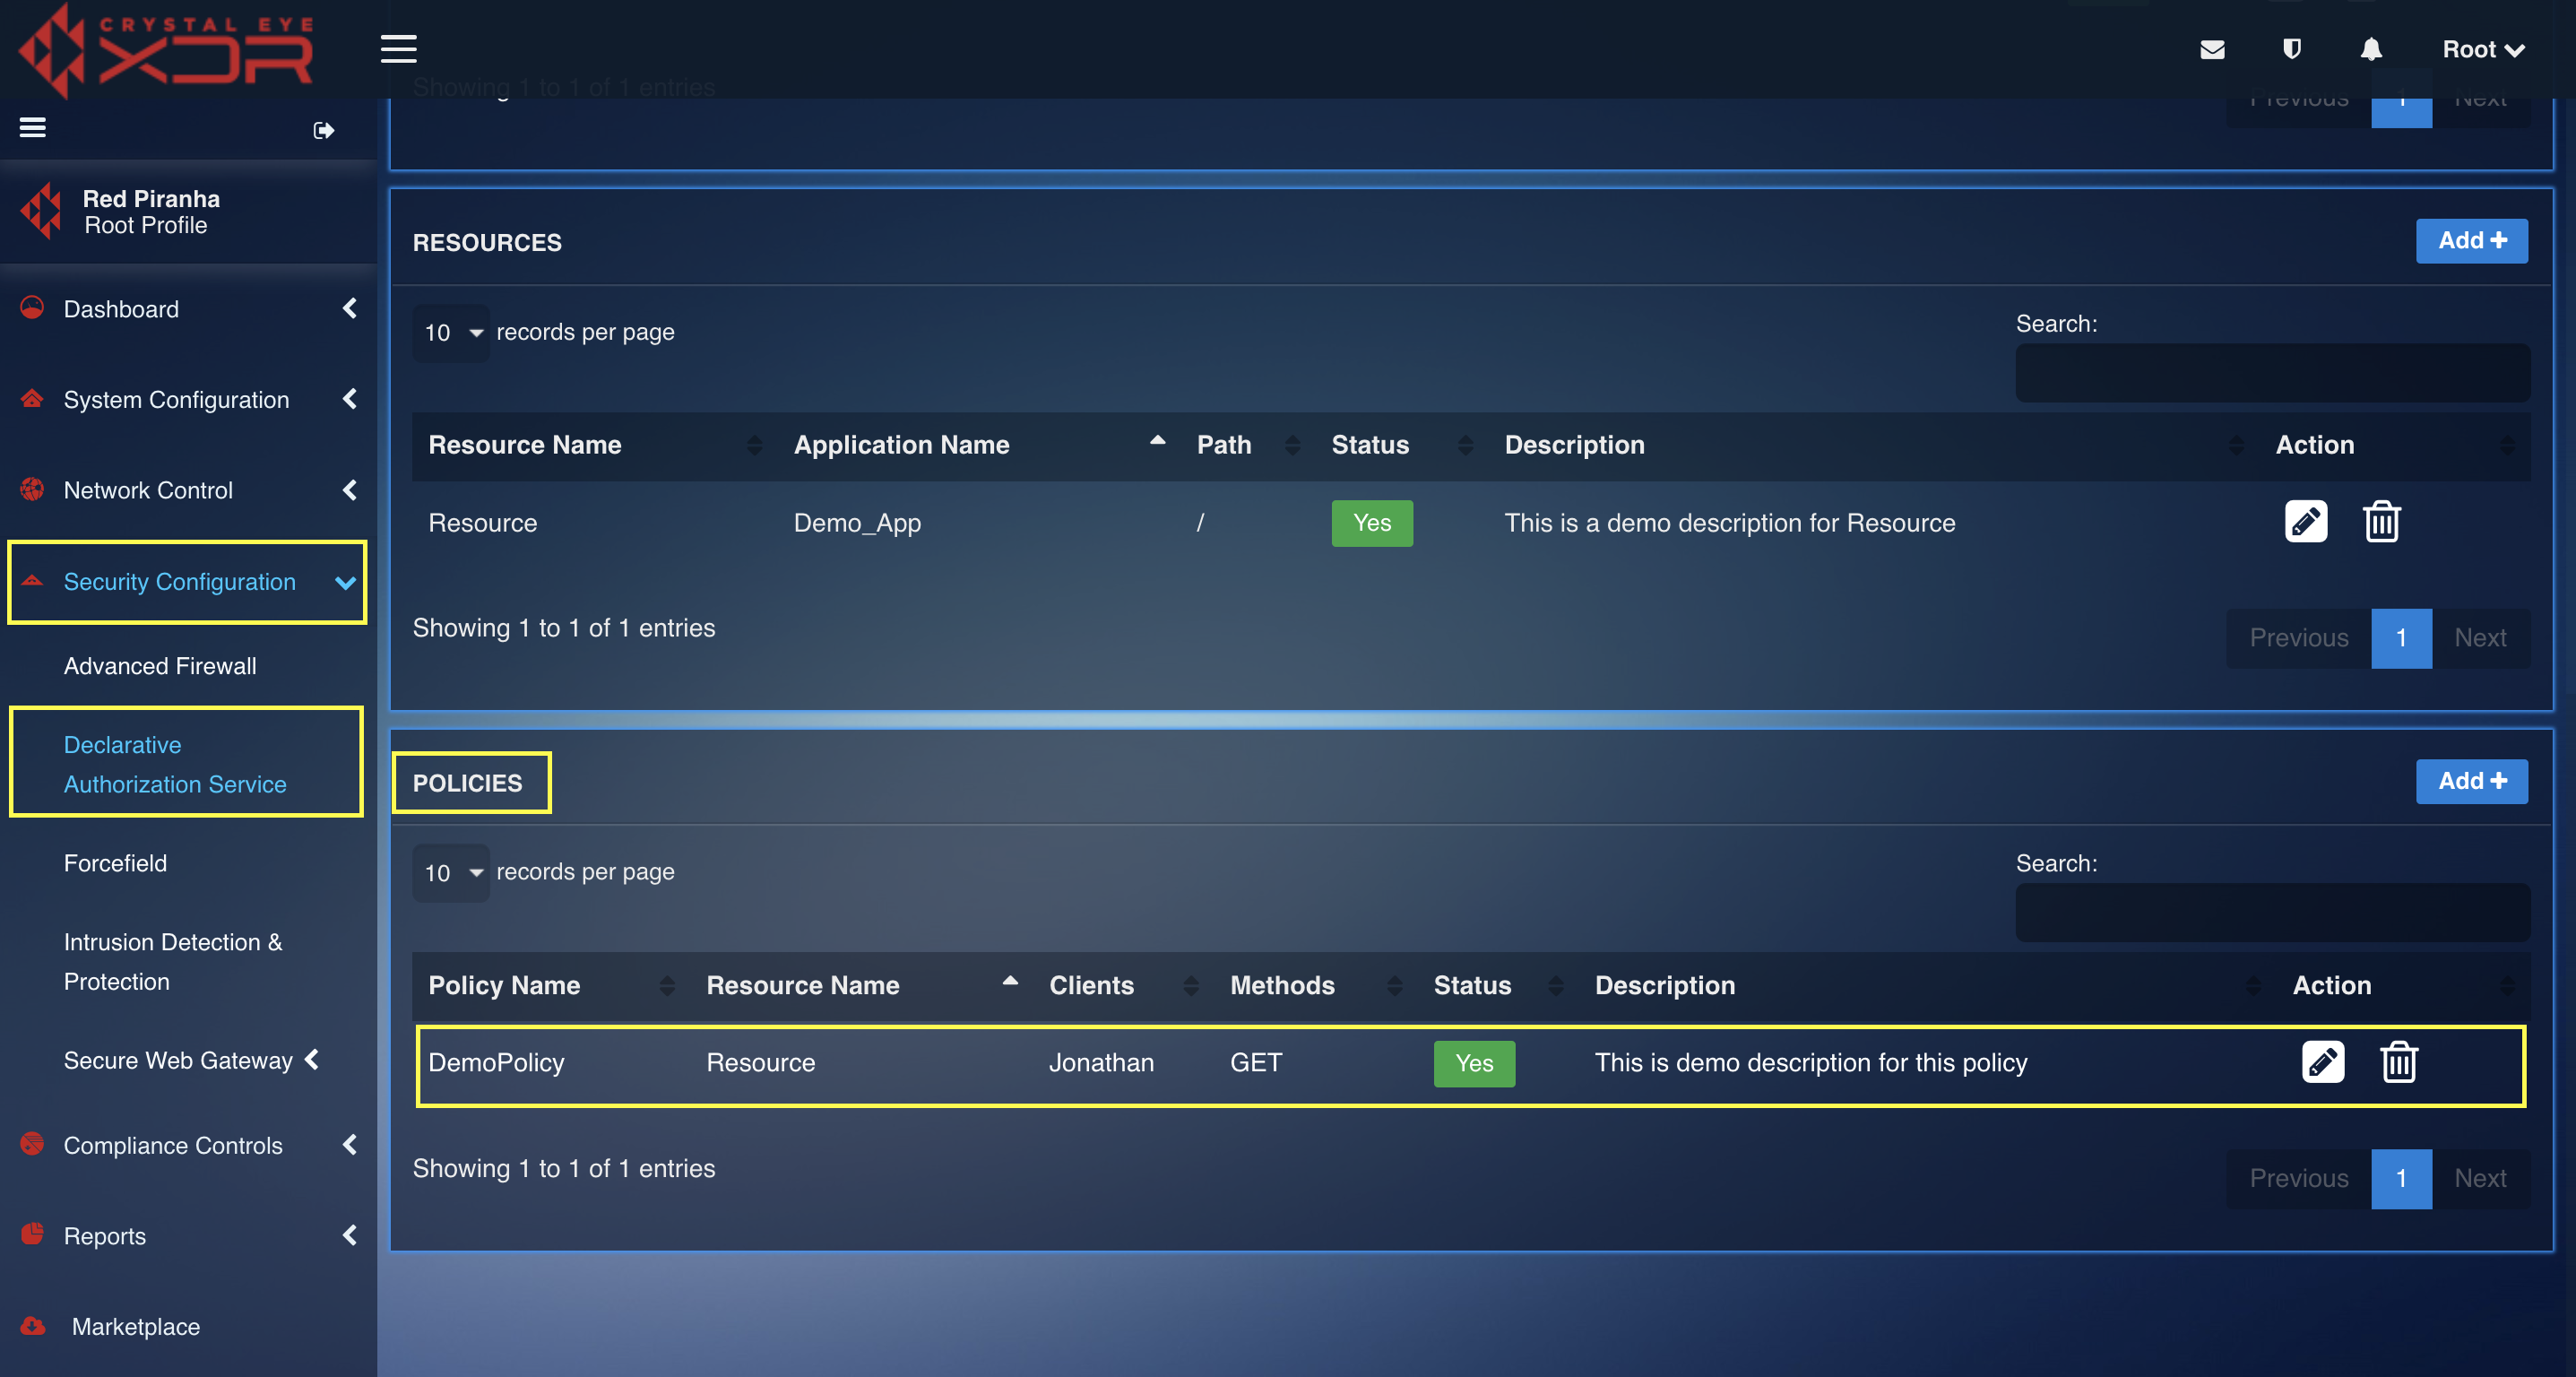Click Next in Resources pagination

pyautogui.click(x=2479, y=638)
